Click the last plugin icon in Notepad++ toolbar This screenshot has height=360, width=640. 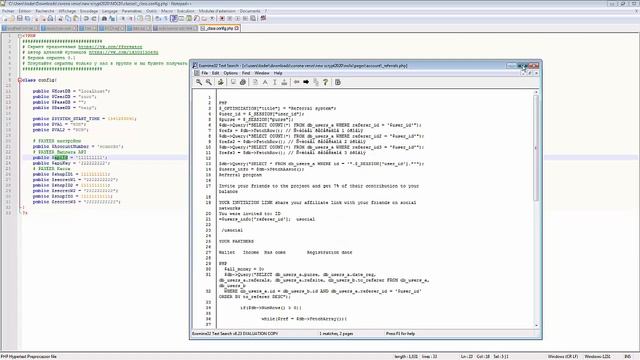pos(263,18)
